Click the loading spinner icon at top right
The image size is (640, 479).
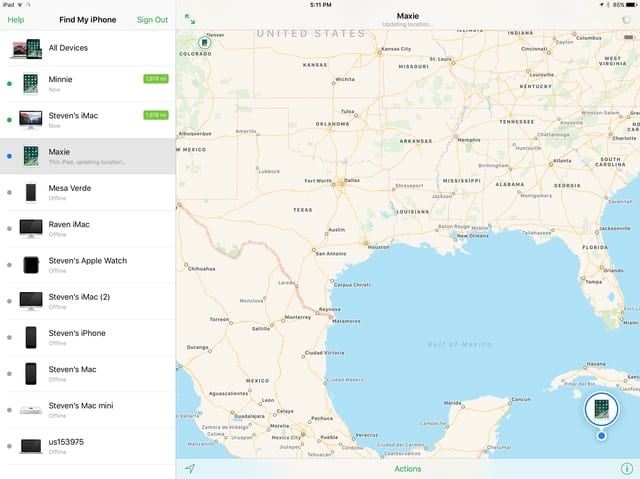pyautogui.click(x=626, y=19)
